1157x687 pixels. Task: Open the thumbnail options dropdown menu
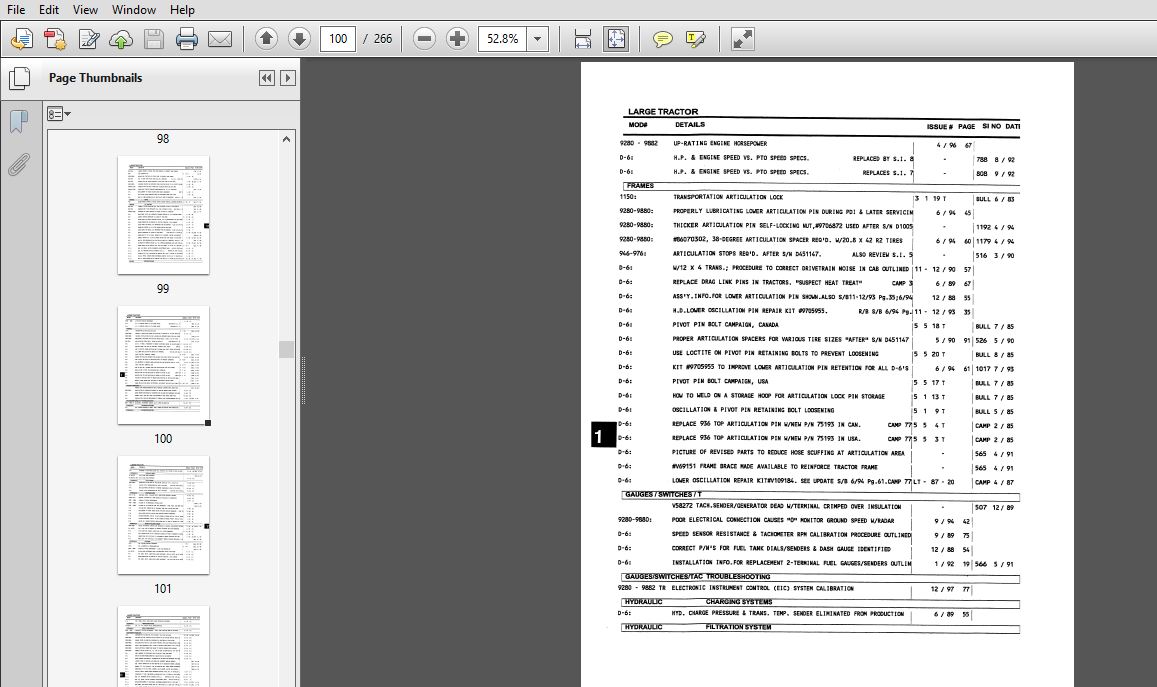point(58,114)
